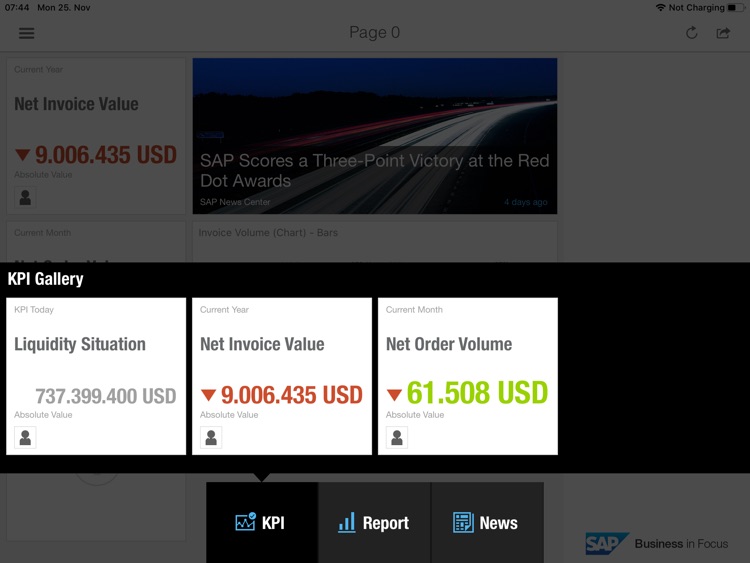Image resolution: width=750 pixels, height=563 pixels.
Task: Tap the Current Month label on background tile
Action: pos(43,232)
